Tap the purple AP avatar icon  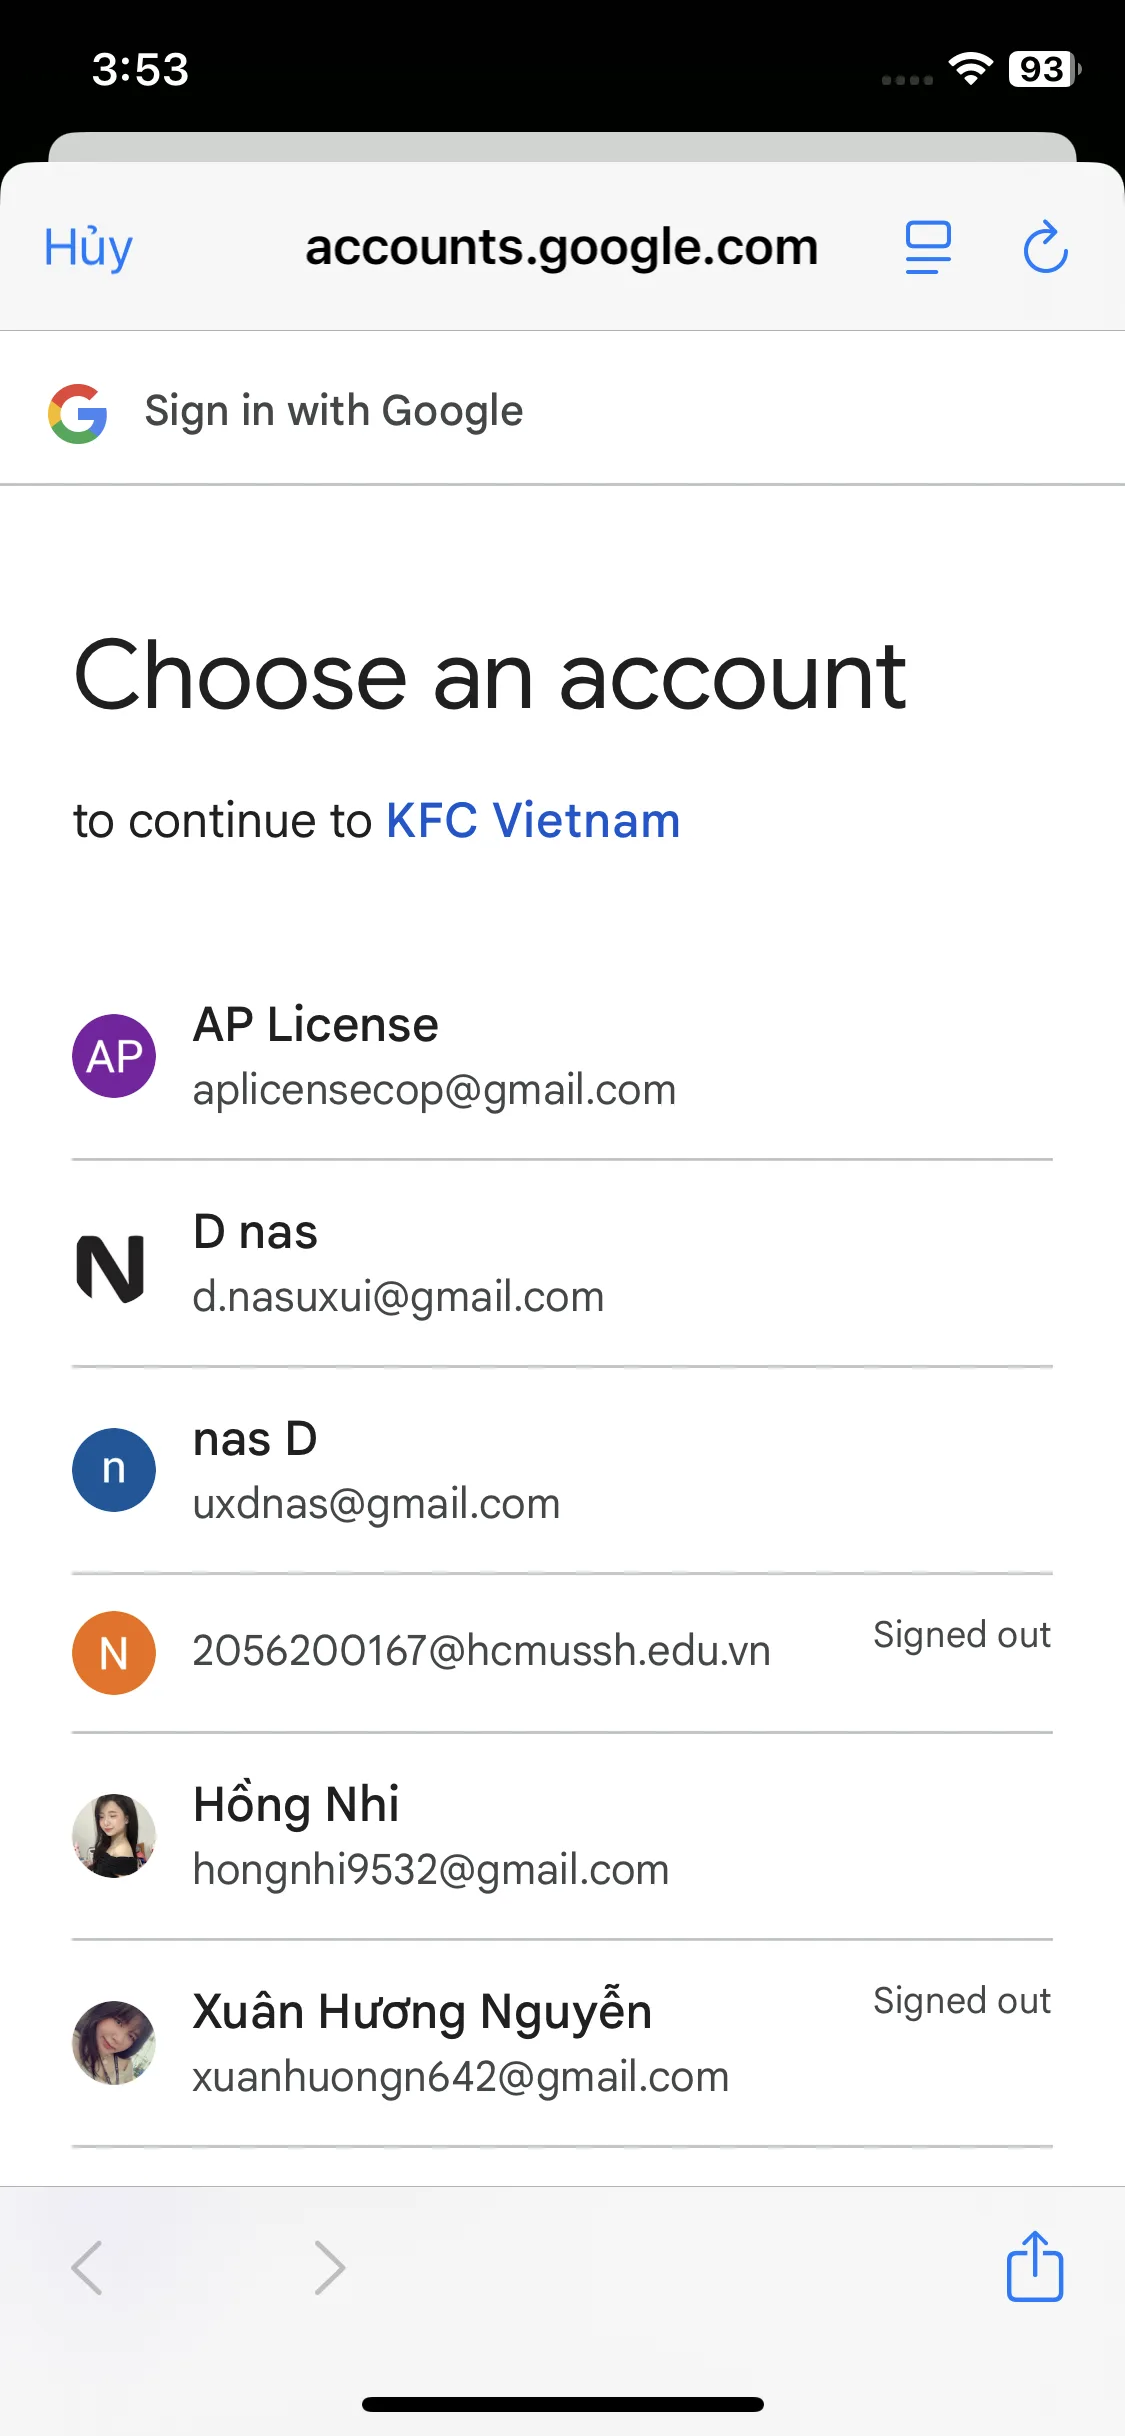coord(114,1056)
